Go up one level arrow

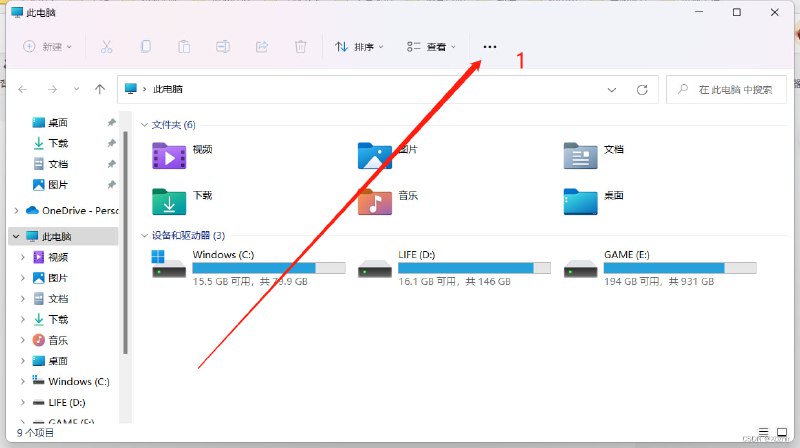(99, 89)
